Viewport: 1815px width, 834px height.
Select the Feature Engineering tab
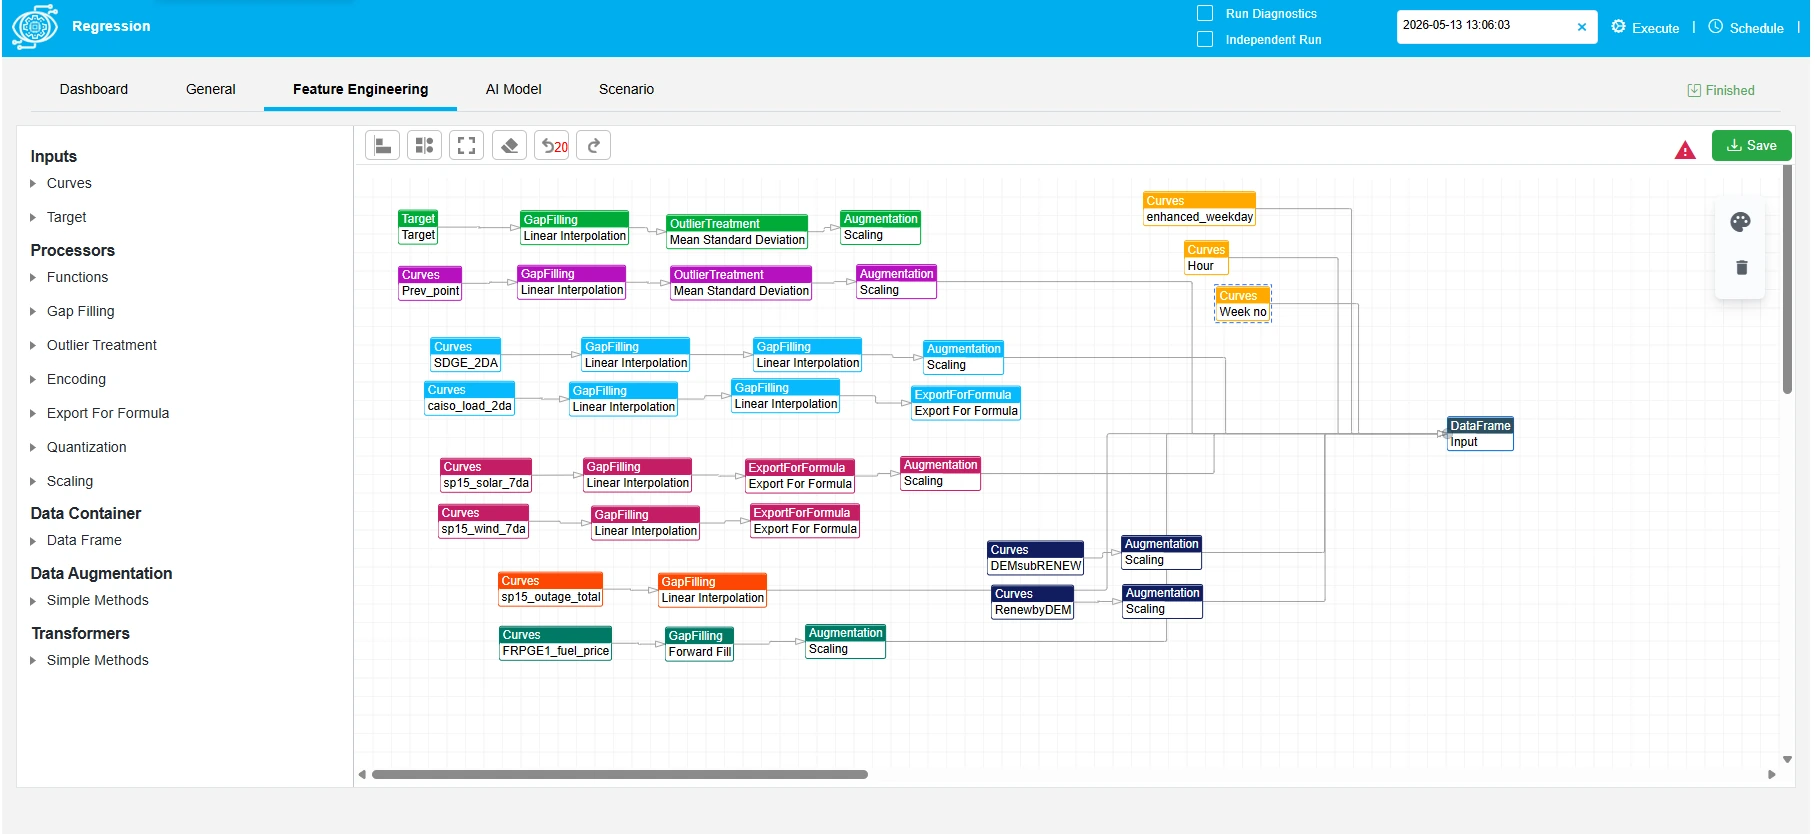pos(360,89)
